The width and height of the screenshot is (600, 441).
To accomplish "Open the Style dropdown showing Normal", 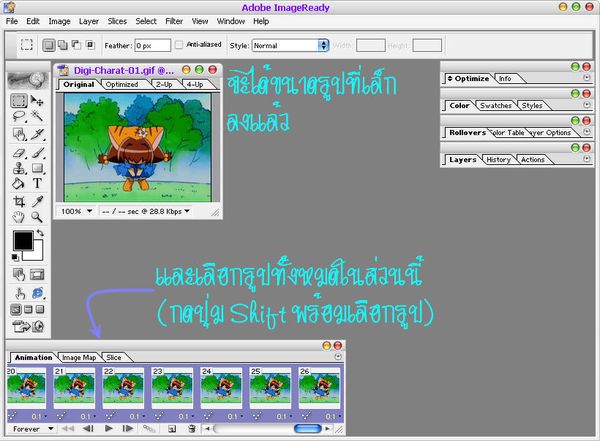I will [x=290, y=46].
